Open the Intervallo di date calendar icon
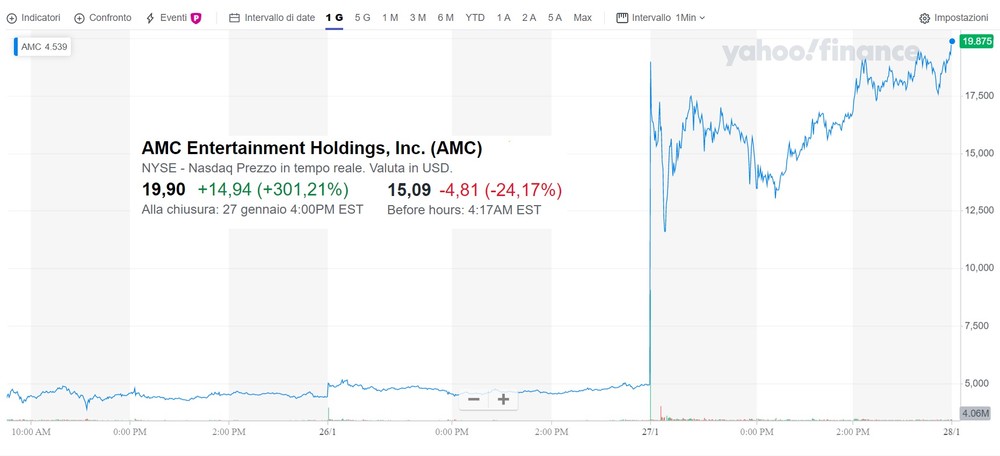The height and width of the screenshot is (456, 1000). pos(234,18)
